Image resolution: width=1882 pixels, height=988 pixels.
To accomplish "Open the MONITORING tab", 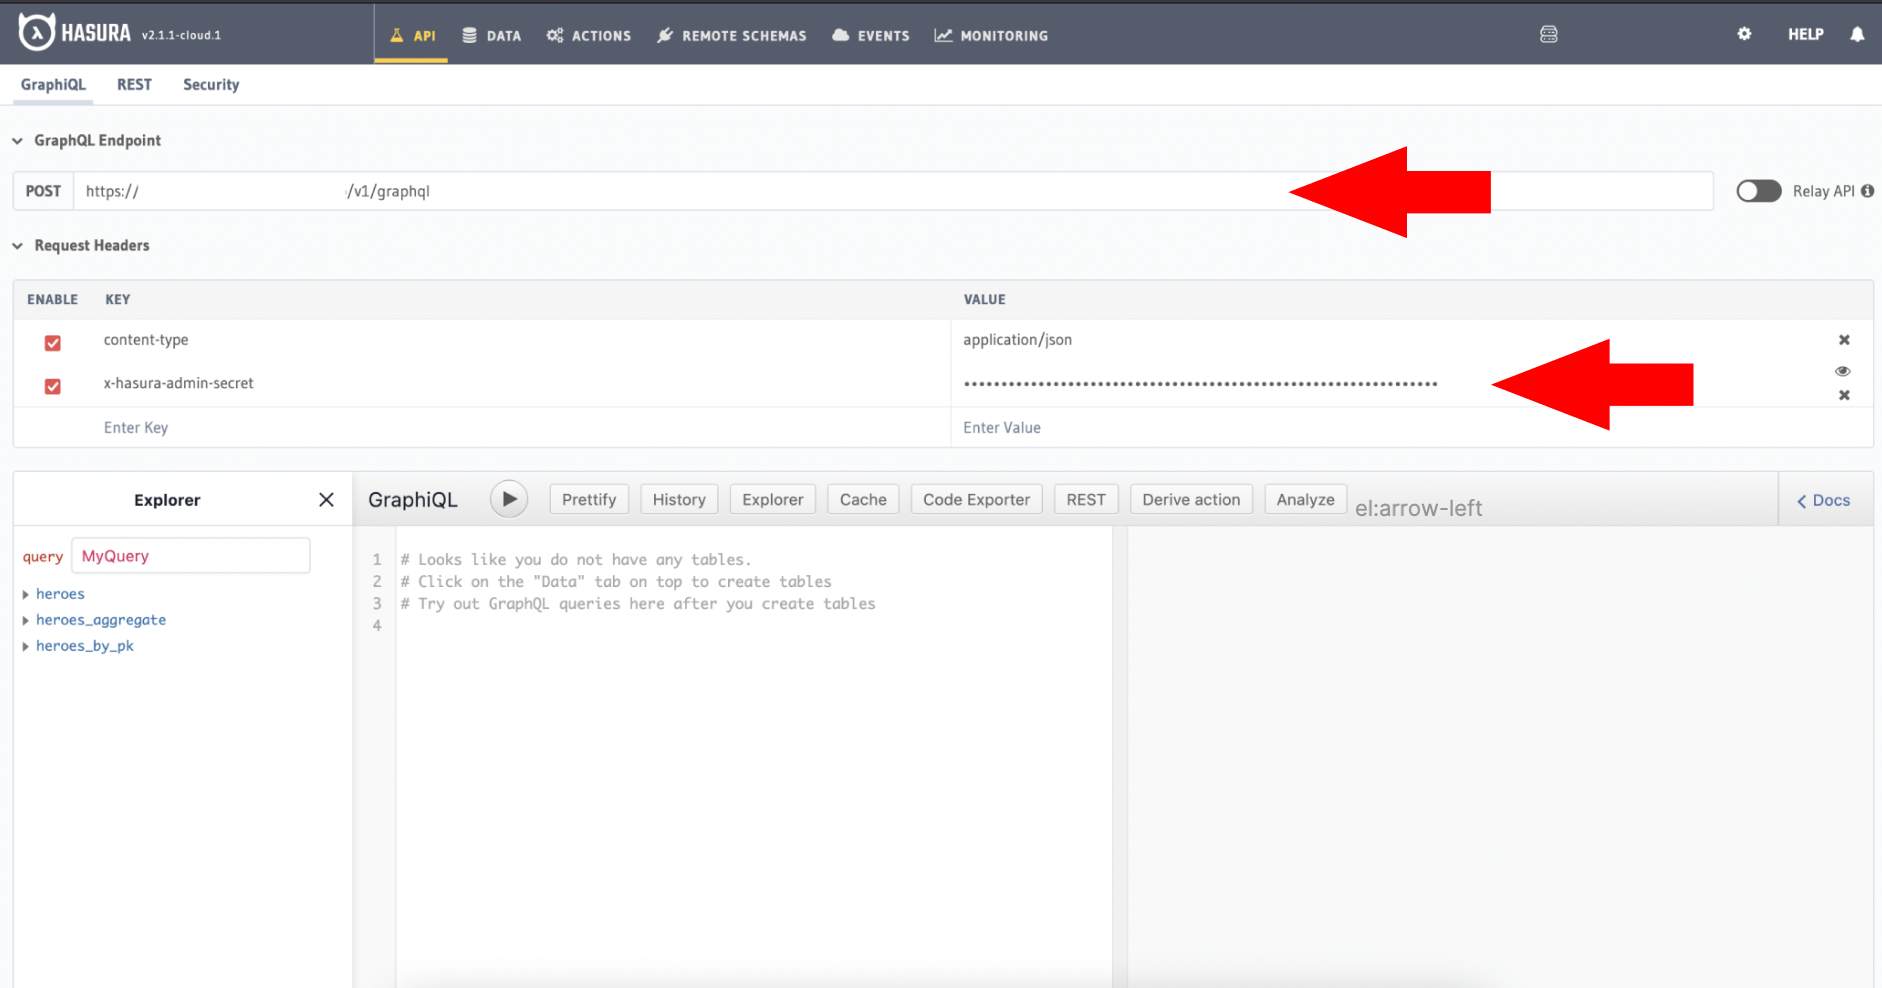I will pos(991,35).
